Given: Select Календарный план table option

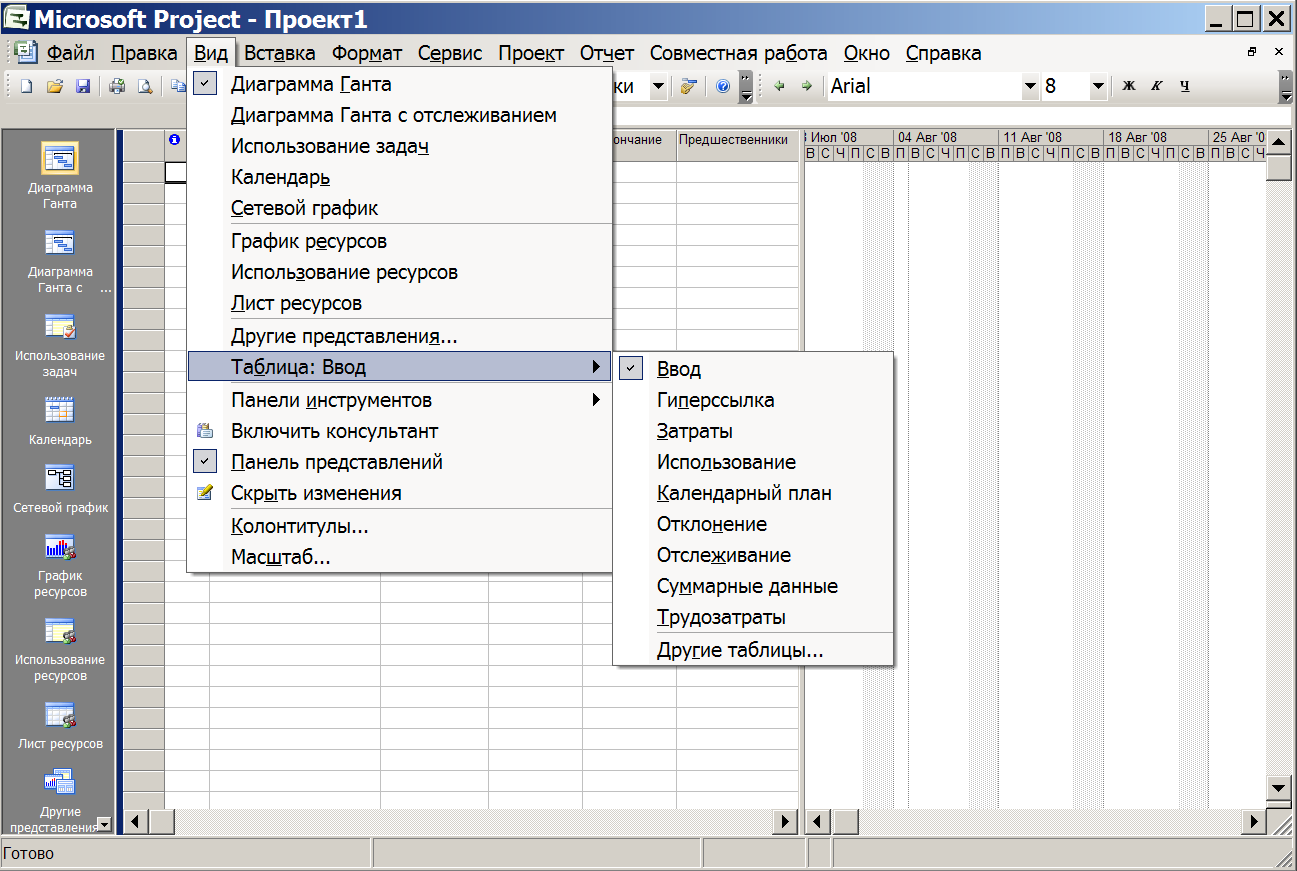Looking at the screenshot, I should [x=753, y=493].
